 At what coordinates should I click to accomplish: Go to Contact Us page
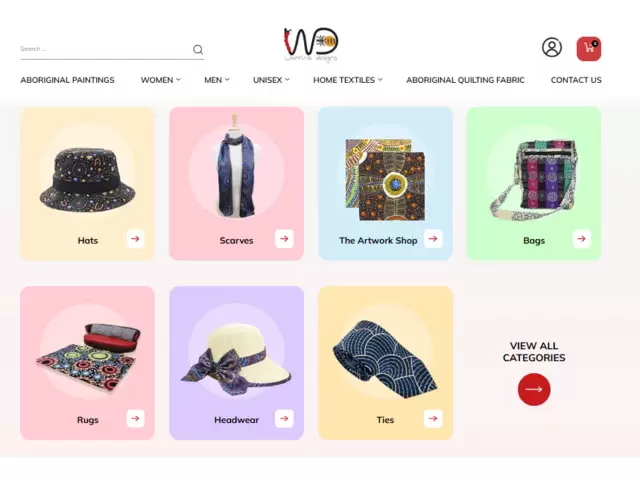[x=576, y=80]
